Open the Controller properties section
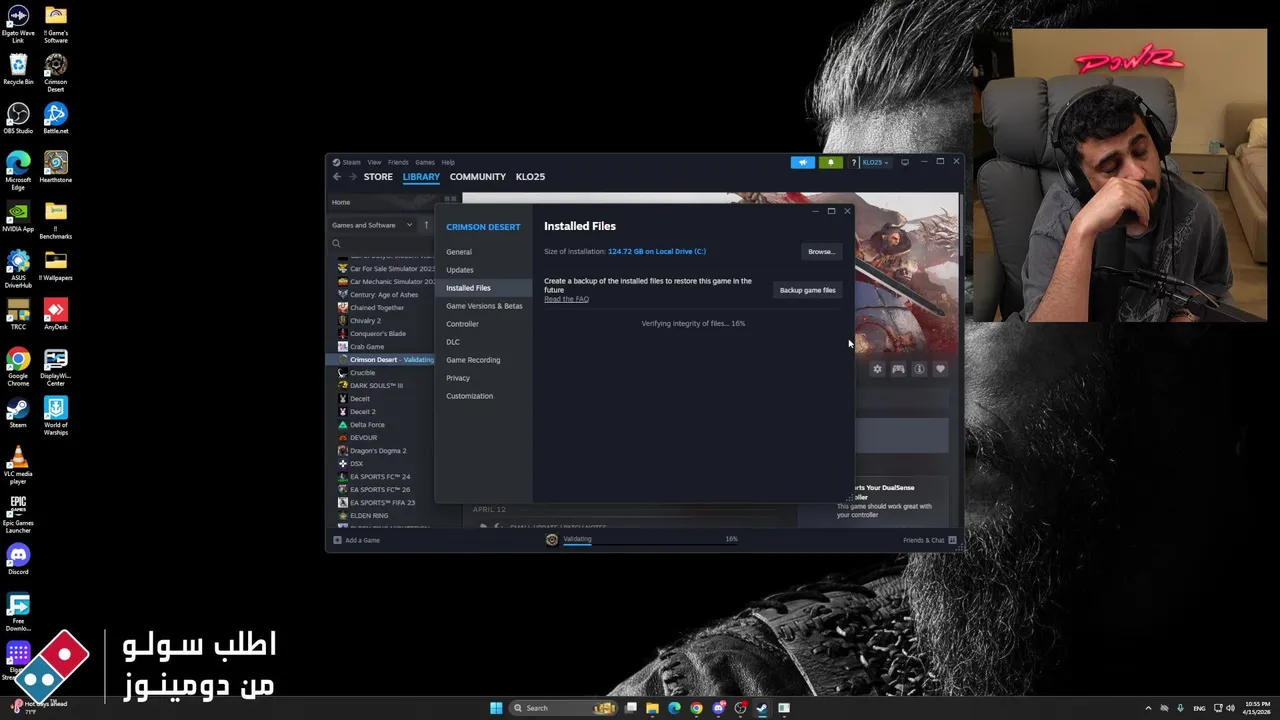The height and width of the screenshot is (720, 1280). (462, 324)
